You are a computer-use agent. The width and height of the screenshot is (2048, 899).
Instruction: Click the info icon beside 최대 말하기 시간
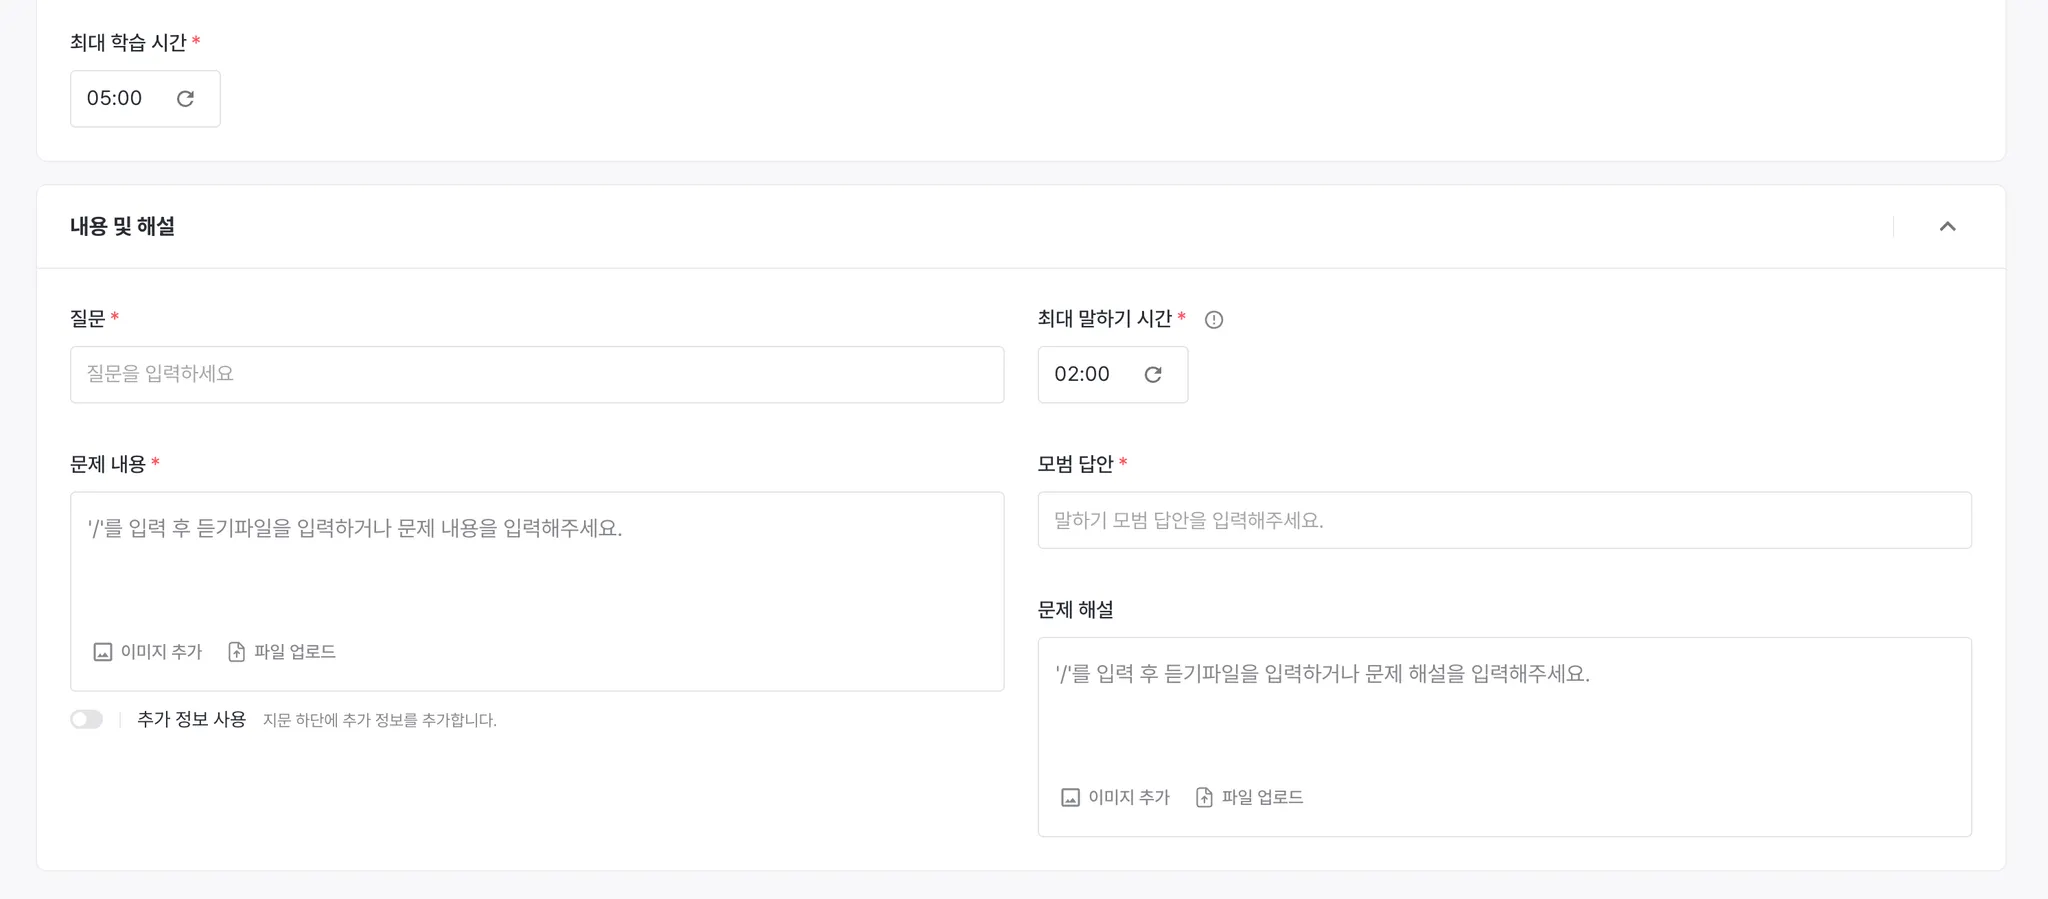click(1213, 320)
